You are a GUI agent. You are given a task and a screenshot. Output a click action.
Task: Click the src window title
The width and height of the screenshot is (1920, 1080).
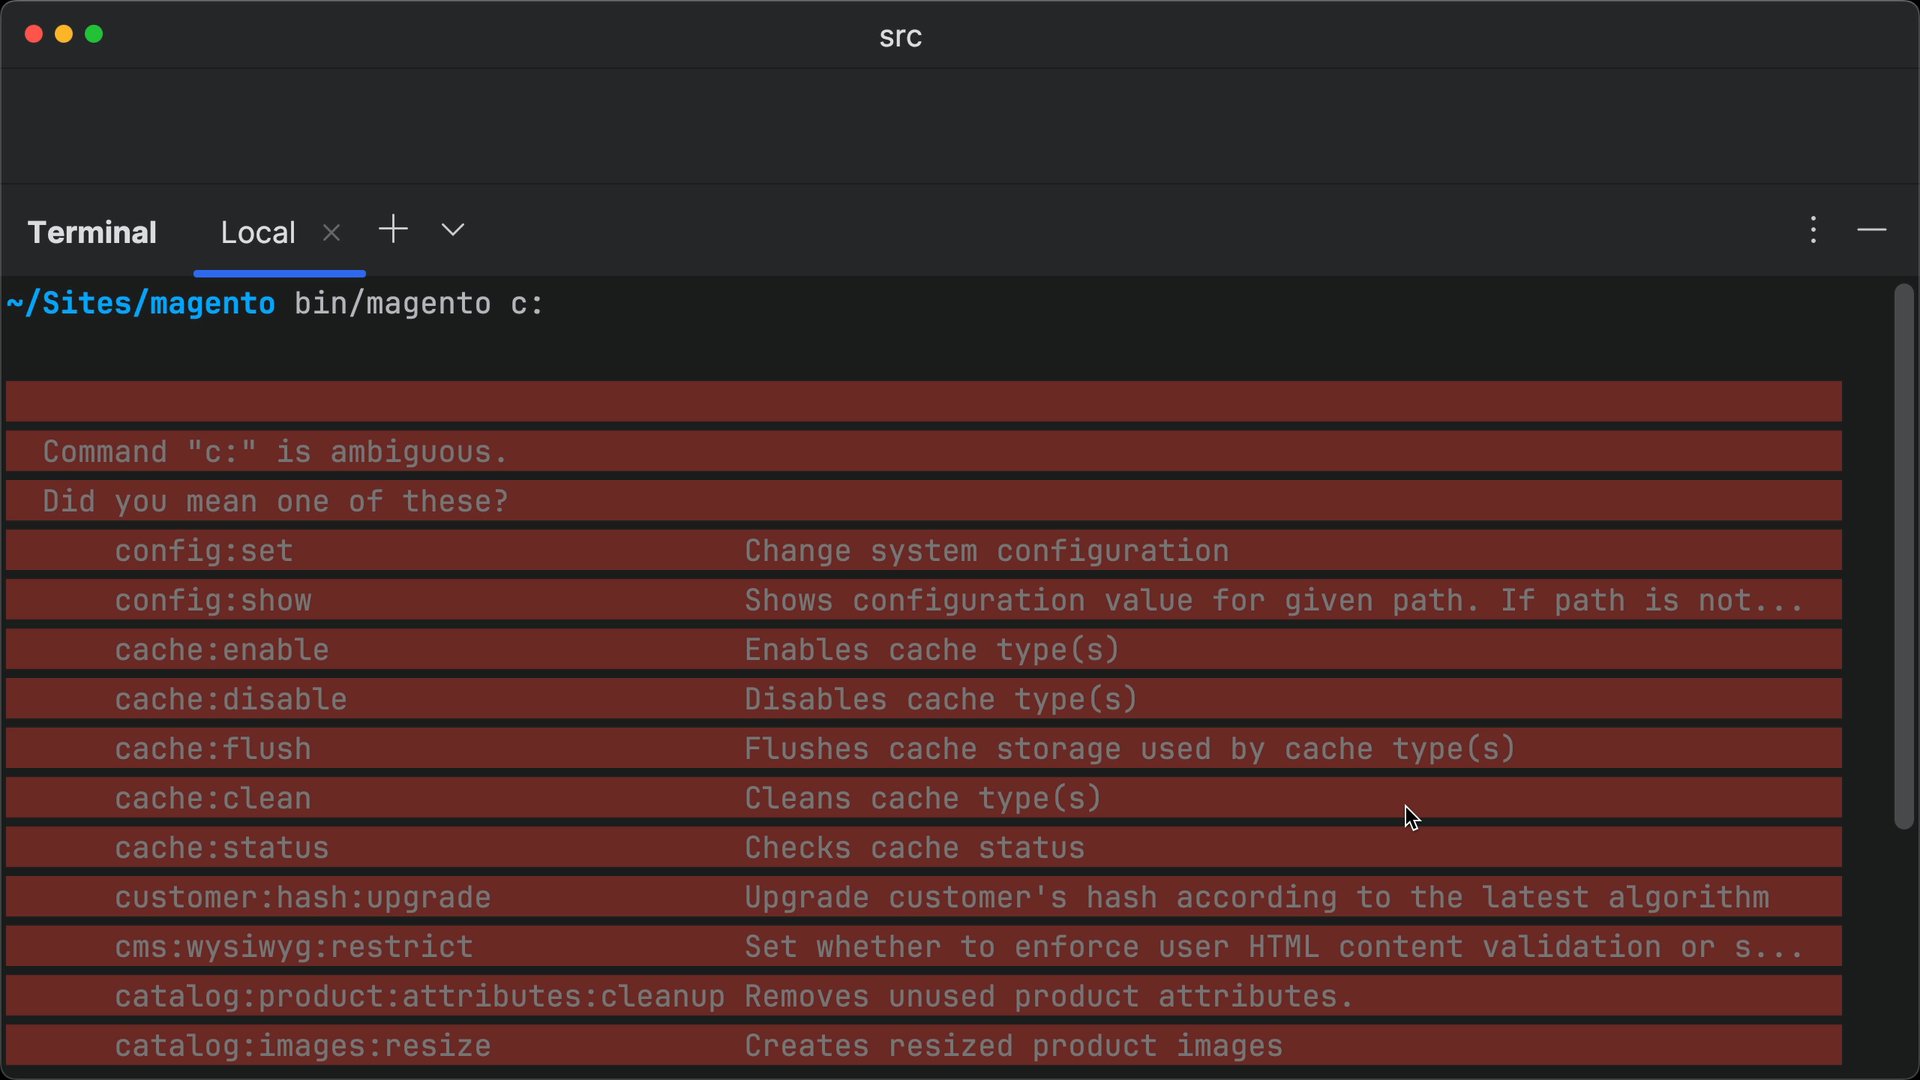[900, 37]
